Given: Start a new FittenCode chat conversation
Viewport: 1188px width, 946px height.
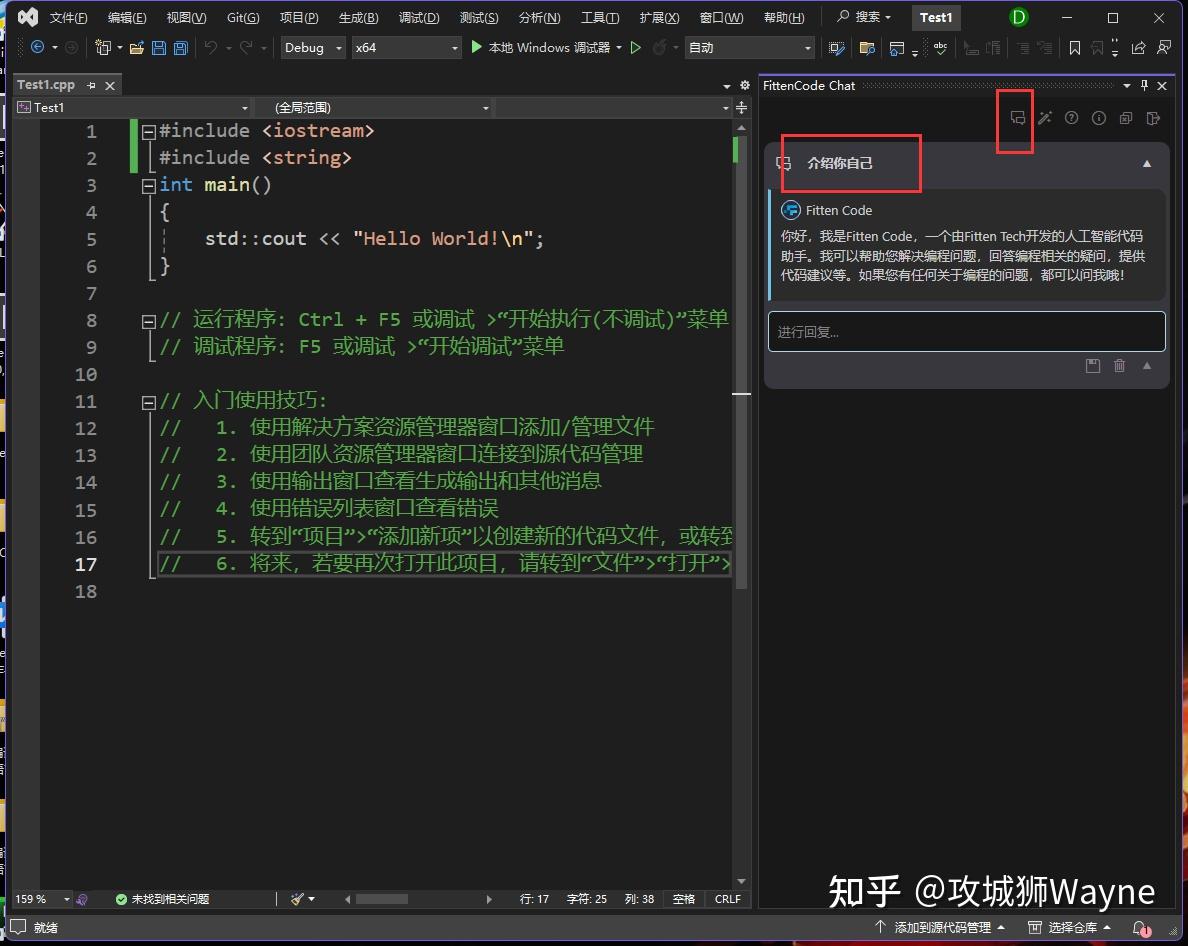Looking at the screenshot, I should [x=1018, y=118].
